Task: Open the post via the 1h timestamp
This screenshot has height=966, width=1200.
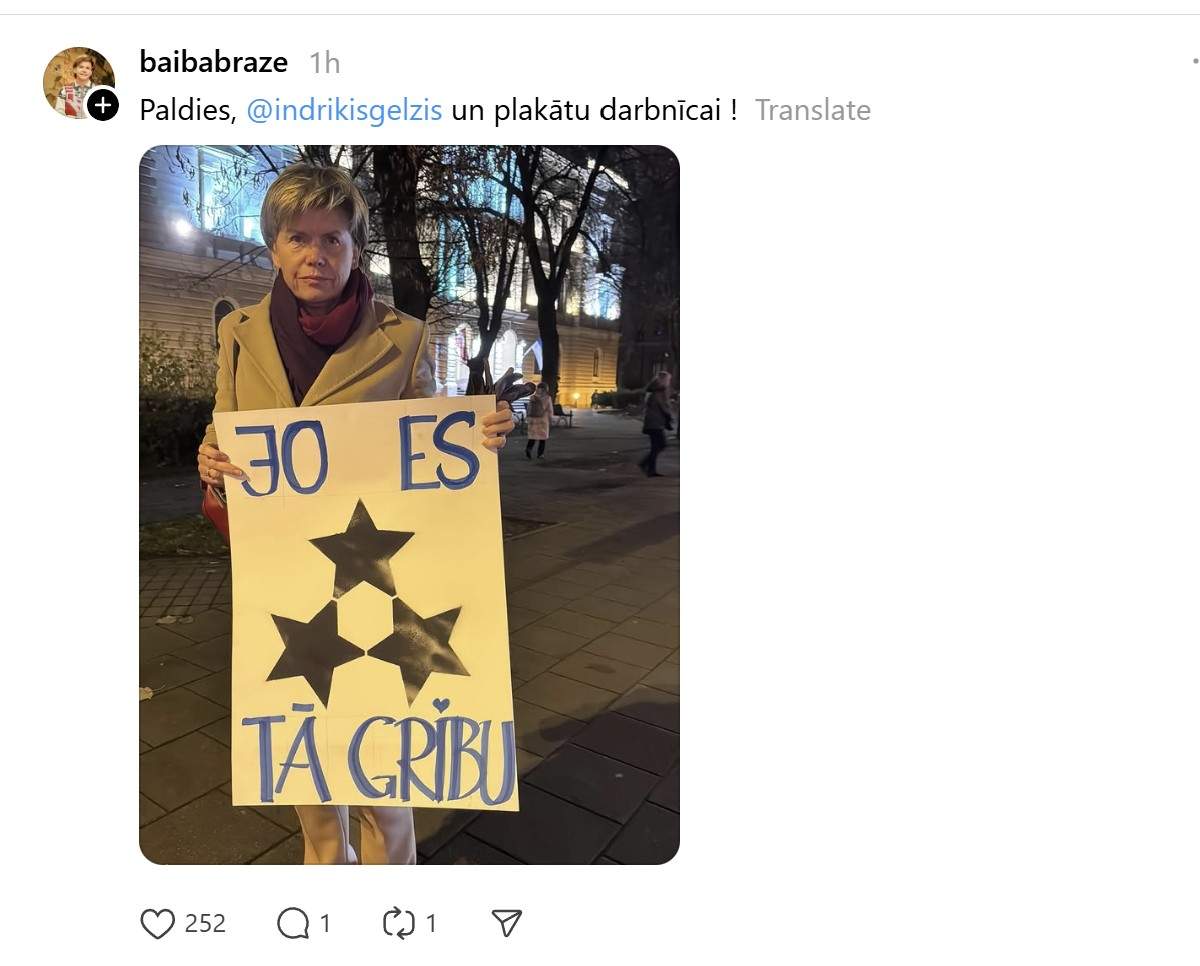Action: pos(325,63)
